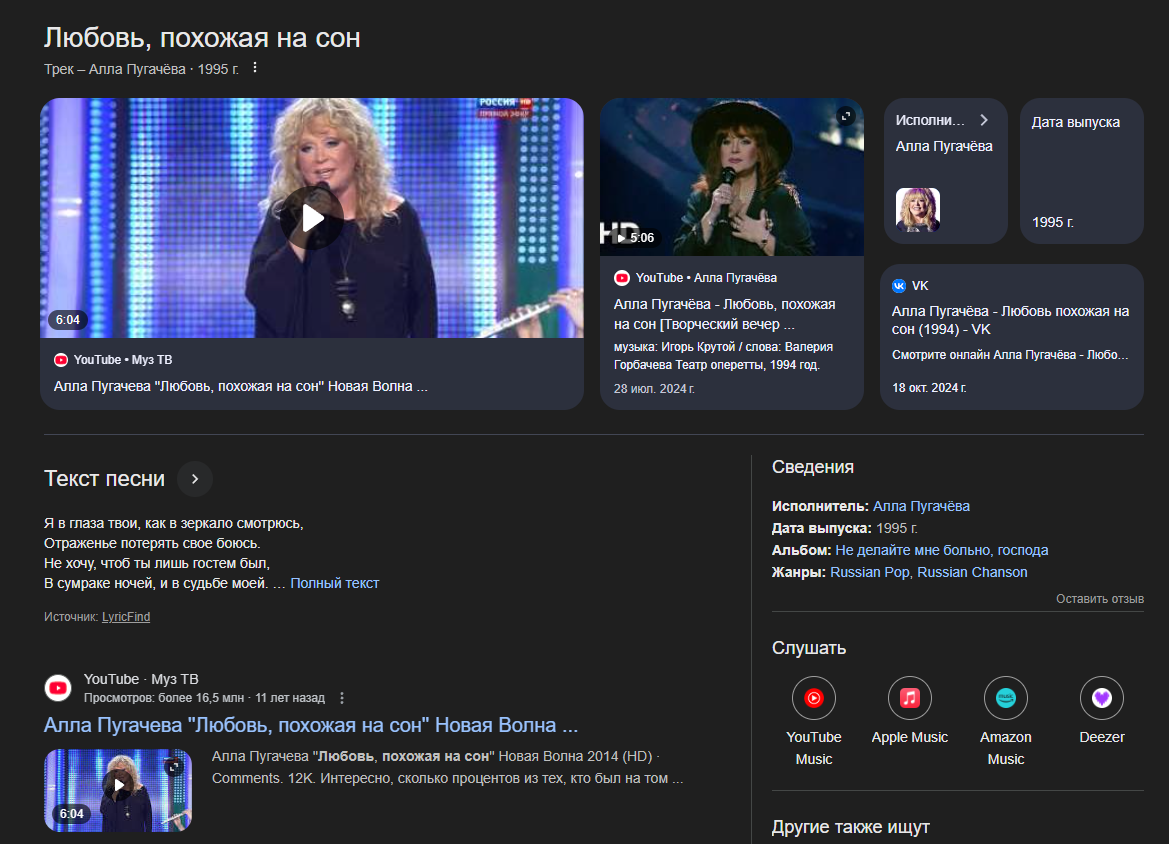Open the VK video result card
Viewport: 1169px width, 844px height.
[1011, 336]
